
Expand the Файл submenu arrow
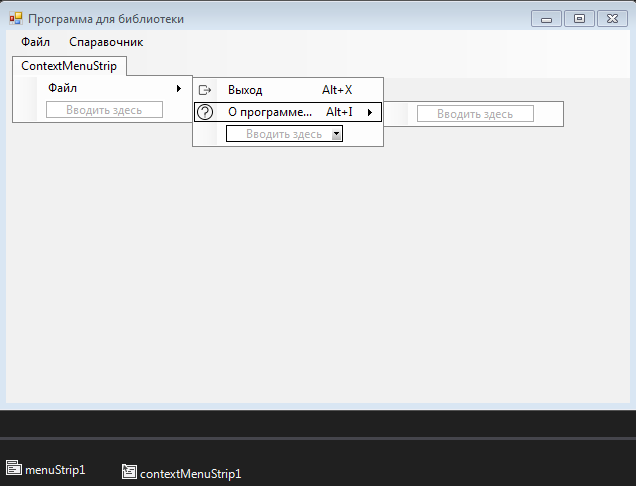[x=179, y=88]
